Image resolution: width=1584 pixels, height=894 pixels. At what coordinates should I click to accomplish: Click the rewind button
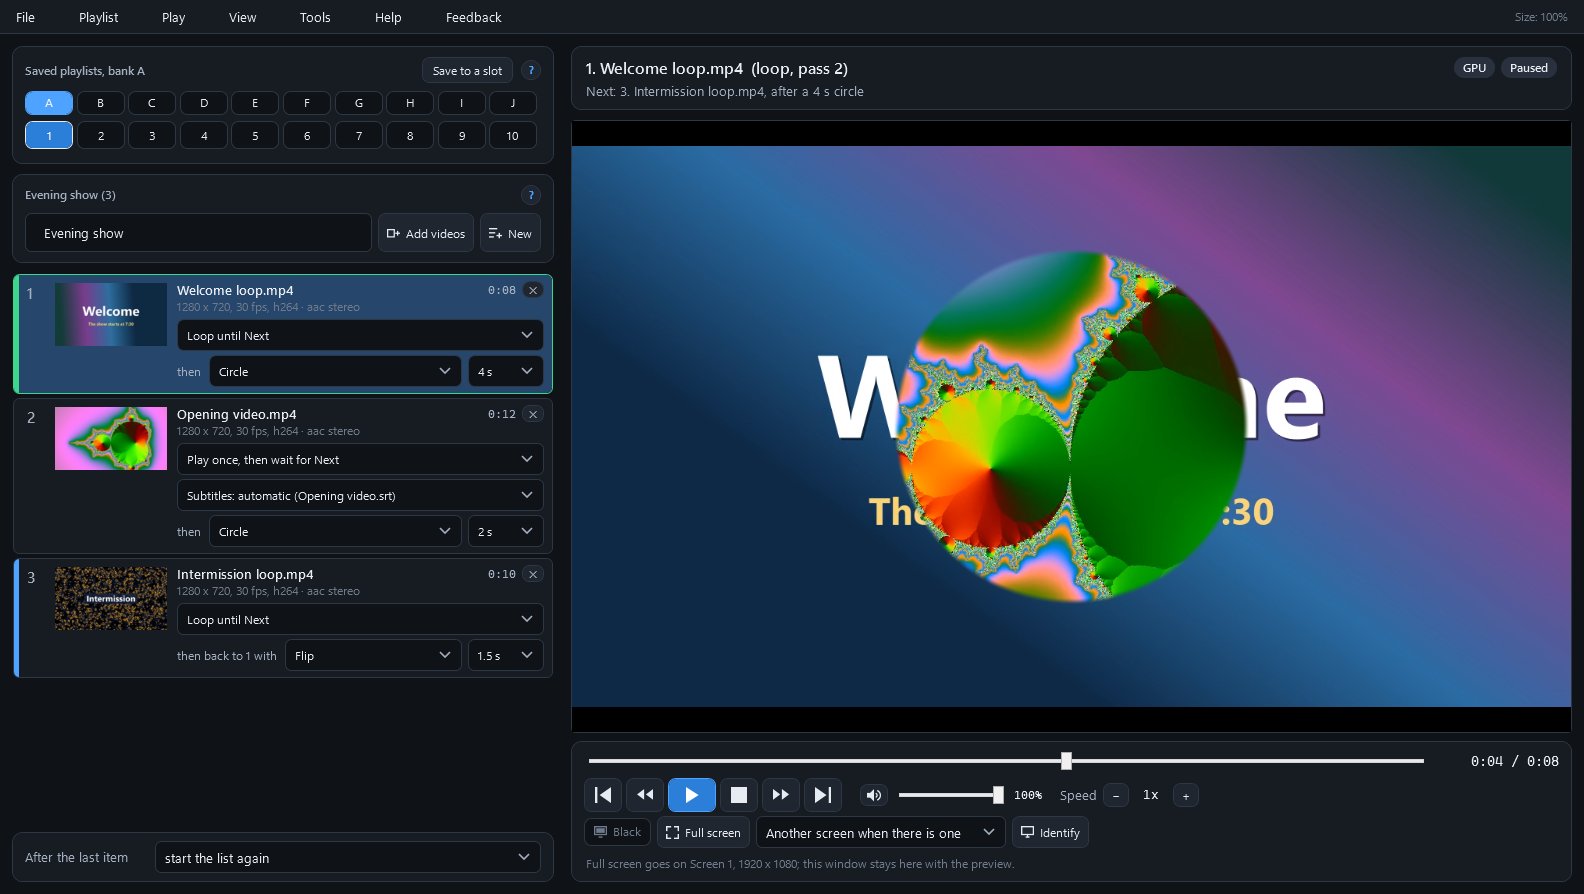pyautogui.click(x=645, y=795)
